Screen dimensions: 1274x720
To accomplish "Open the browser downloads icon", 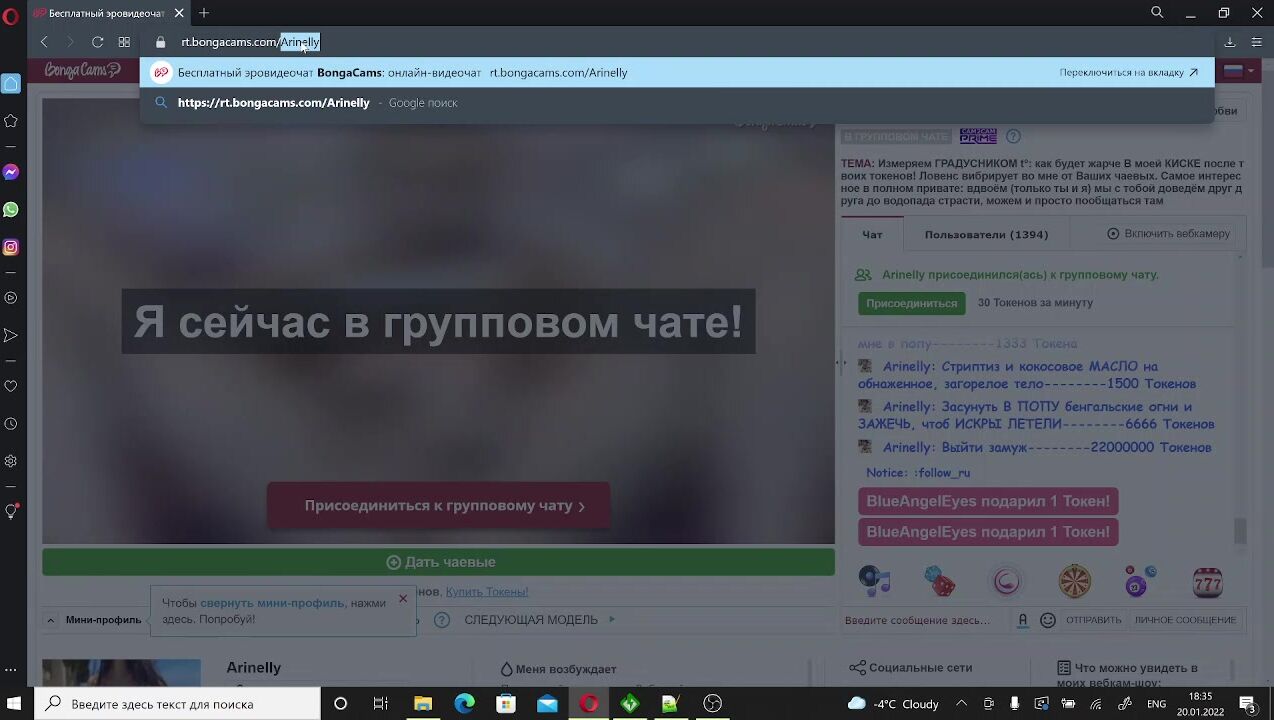I will (1230, 42).
